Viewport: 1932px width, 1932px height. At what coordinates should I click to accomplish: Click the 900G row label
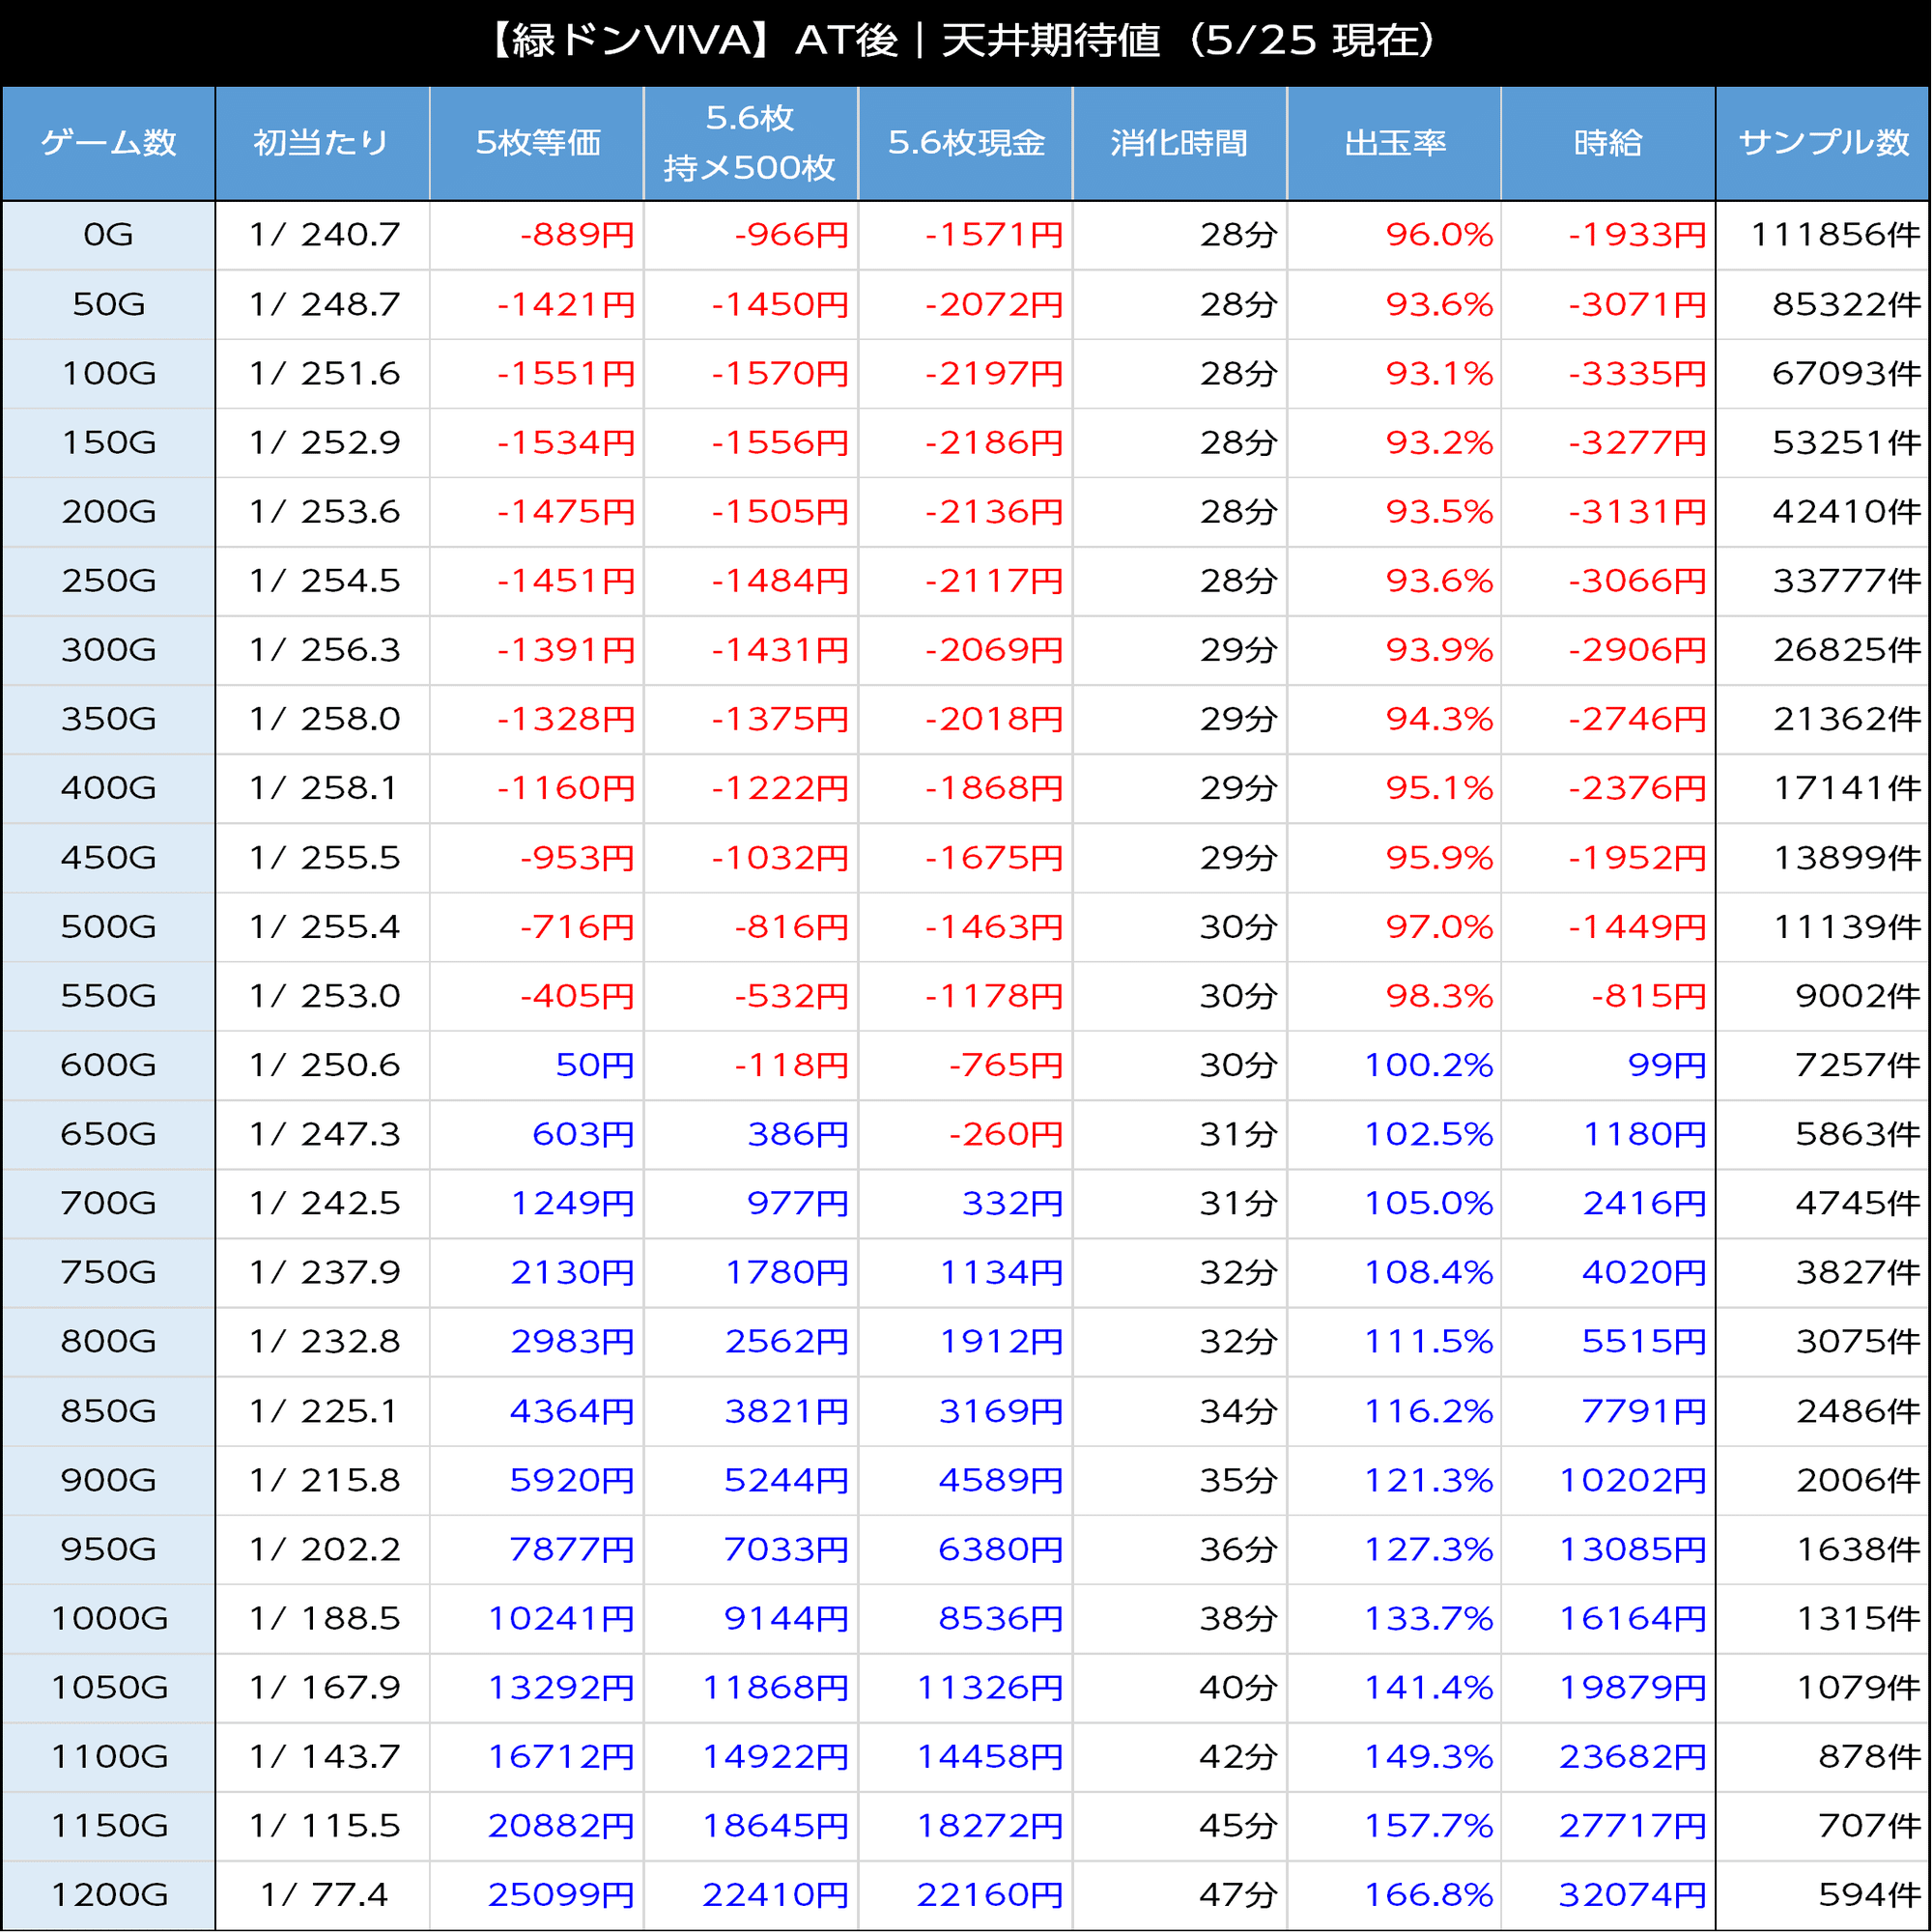pos(108,1480)
